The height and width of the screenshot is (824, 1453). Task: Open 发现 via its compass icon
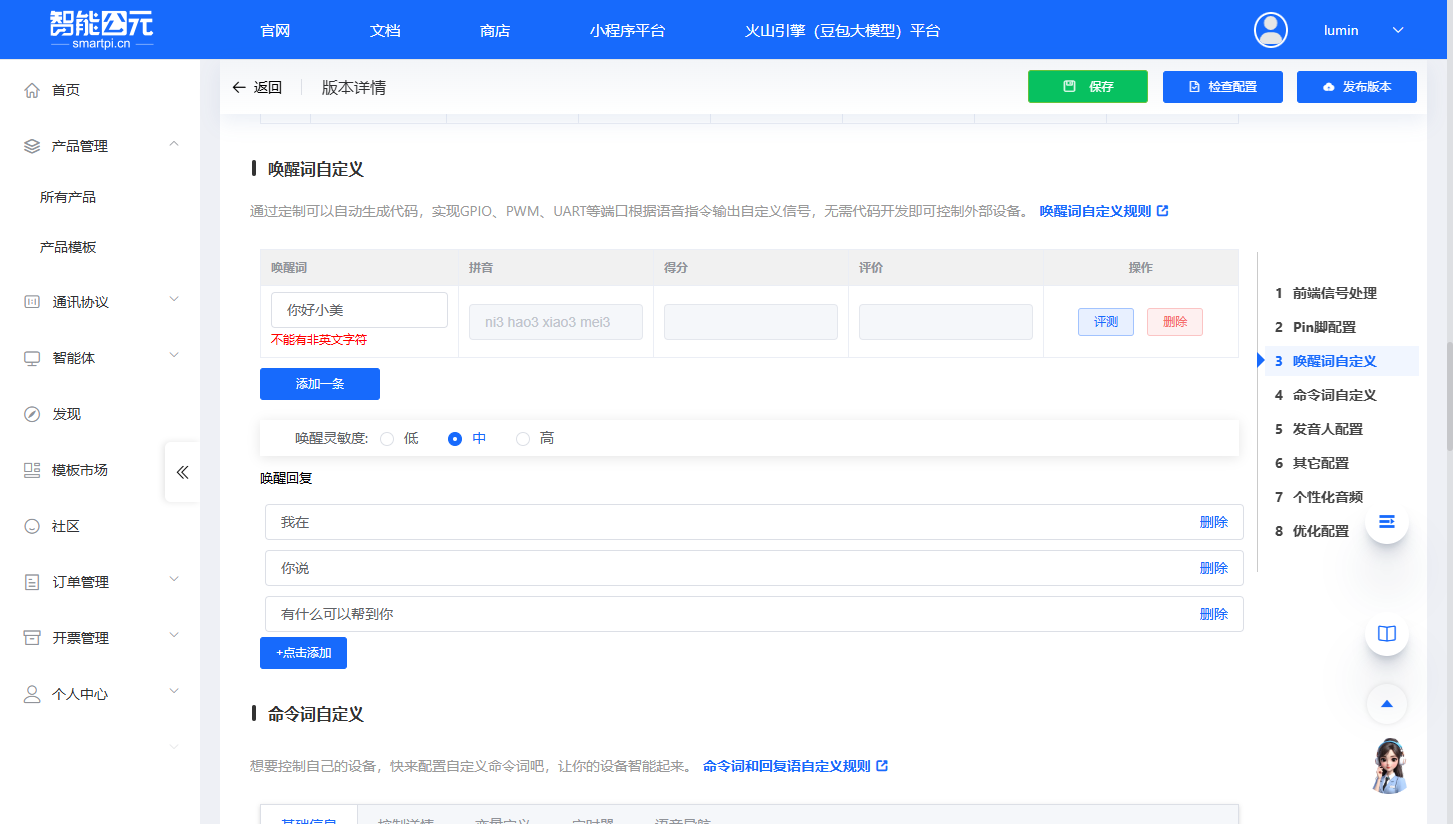point(30,413)
